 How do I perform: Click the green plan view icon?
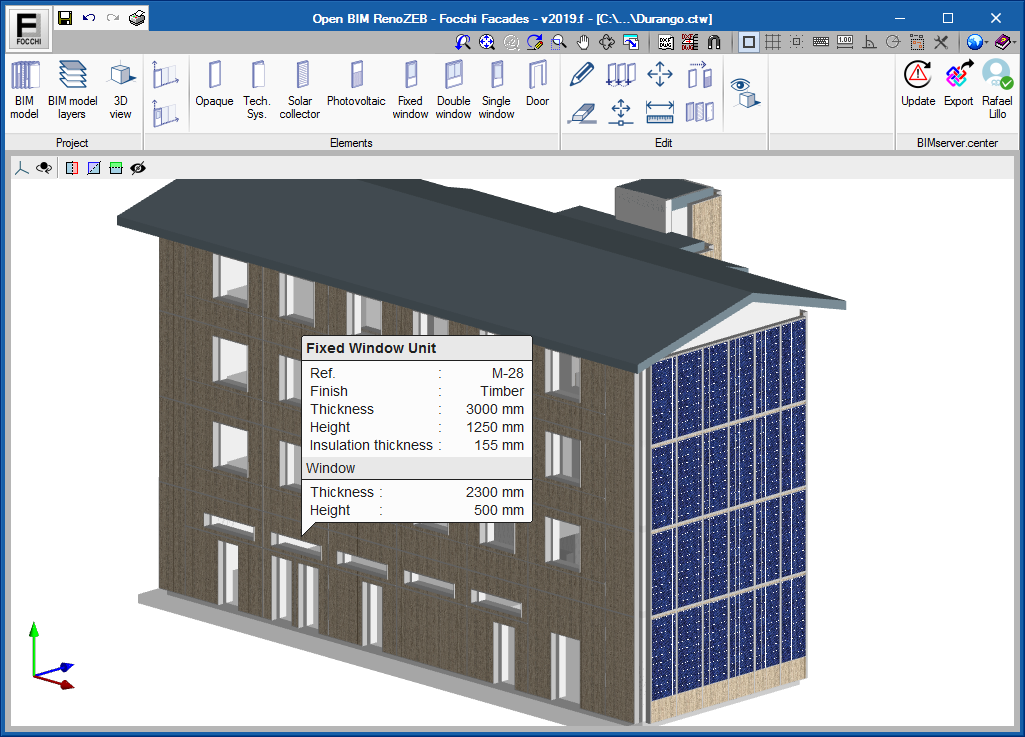(116, 169)
